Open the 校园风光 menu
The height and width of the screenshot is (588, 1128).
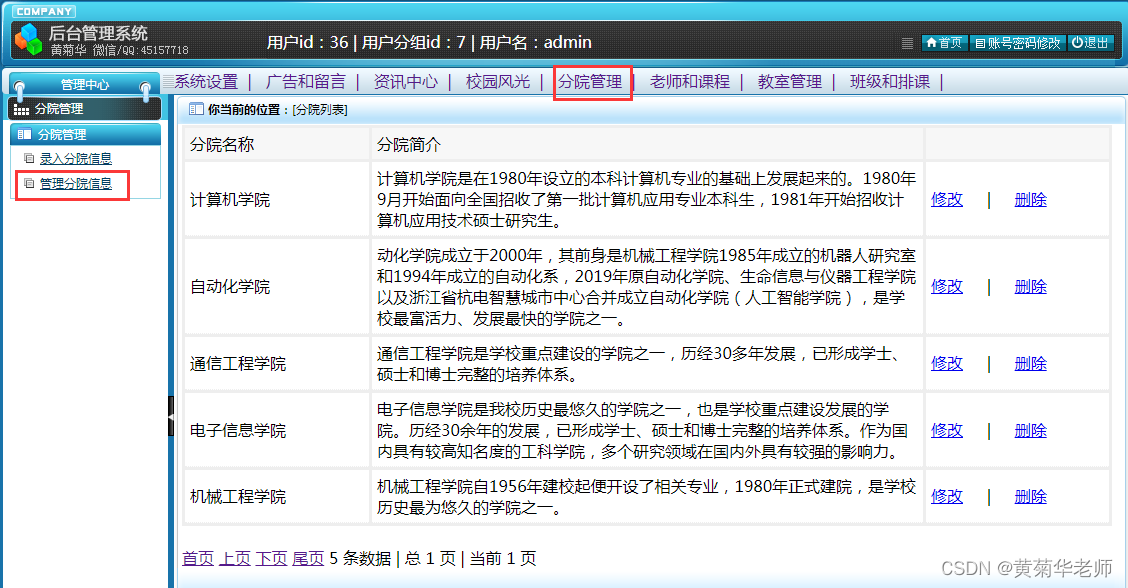498,82
